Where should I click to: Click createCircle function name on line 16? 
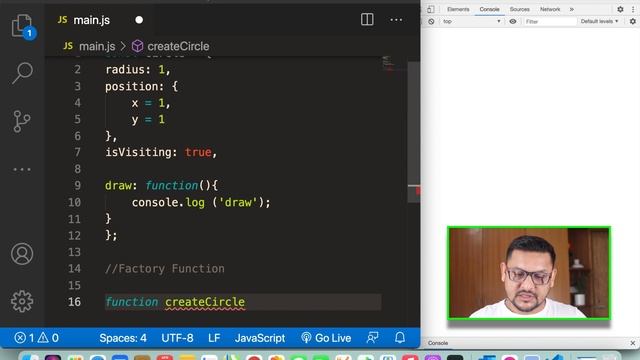pyautogui.click(x=205, y=302)
